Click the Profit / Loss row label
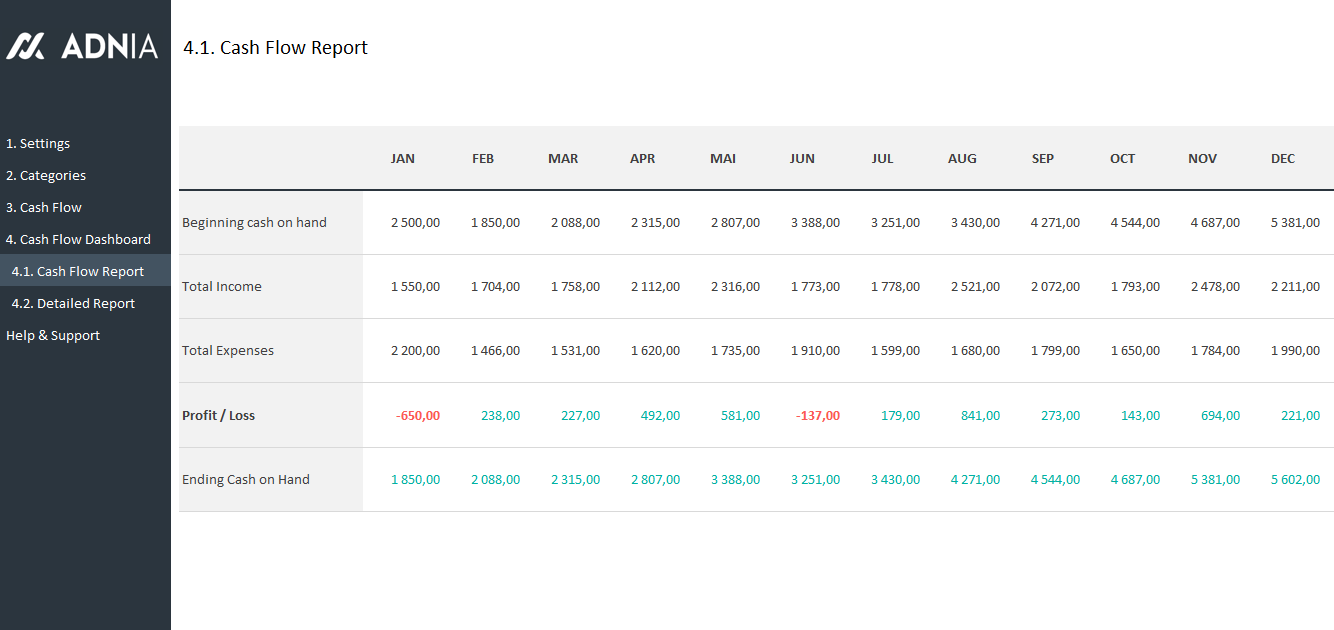The image size is (1334, 630). coord(218,415)
